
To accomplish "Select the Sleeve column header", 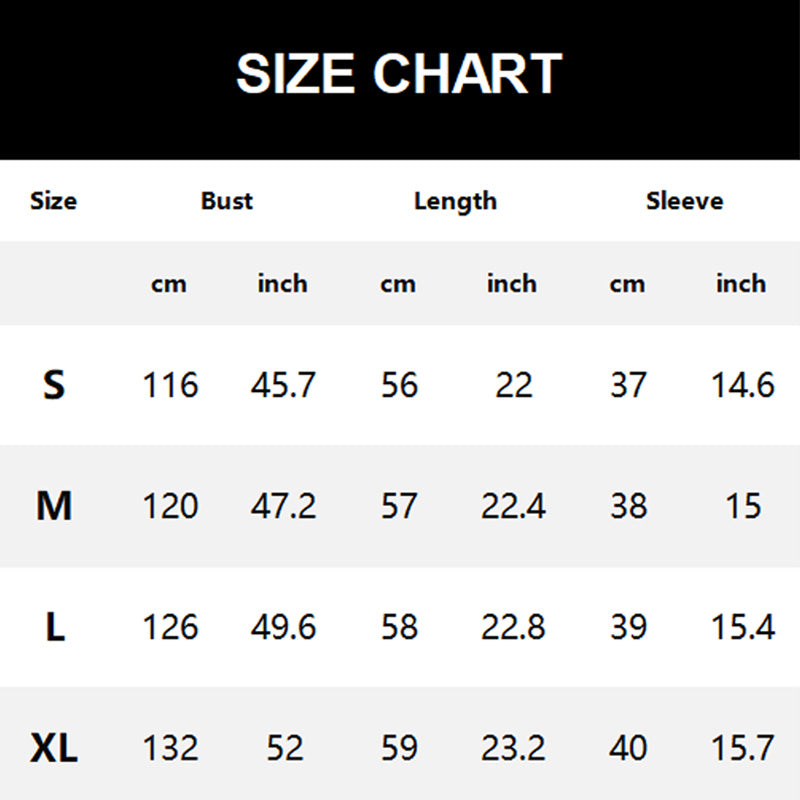I will 684,201.
